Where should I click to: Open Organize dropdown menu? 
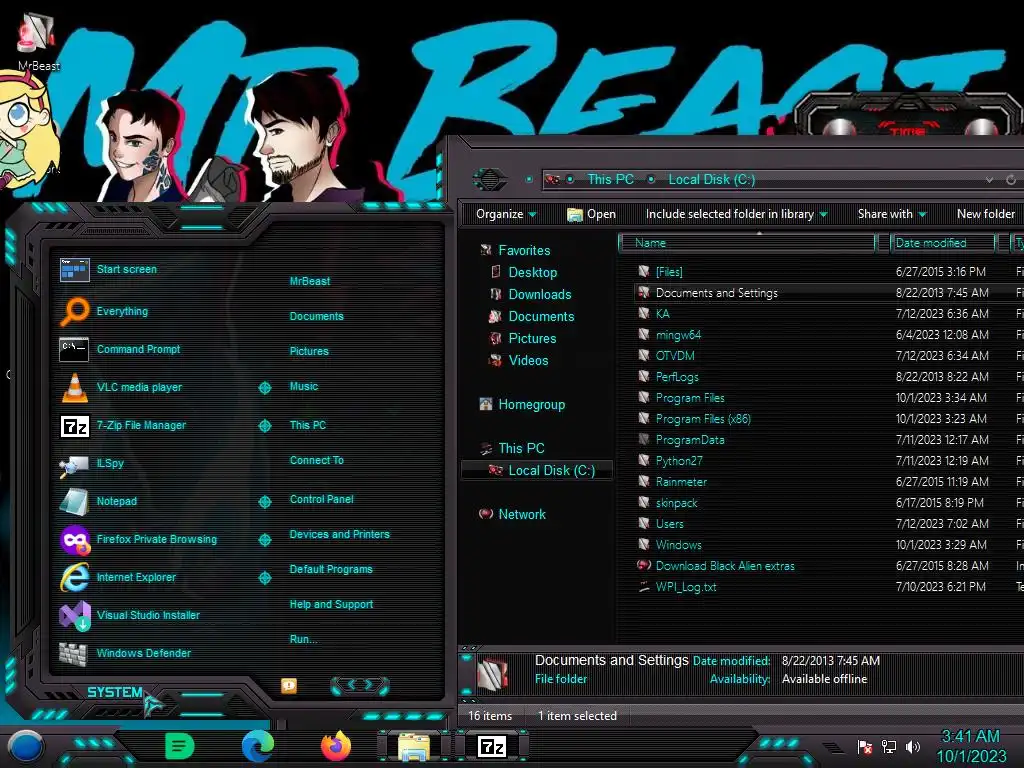pos(506,214)
